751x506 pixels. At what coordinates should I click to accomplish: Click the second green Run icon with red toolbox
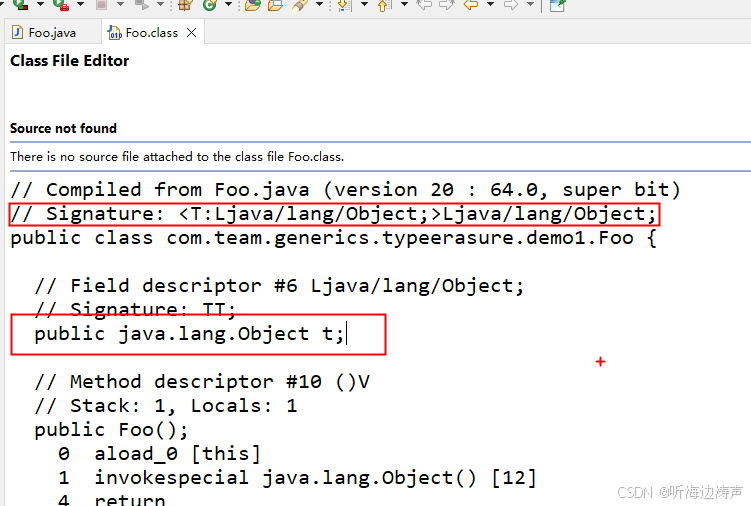61,5
